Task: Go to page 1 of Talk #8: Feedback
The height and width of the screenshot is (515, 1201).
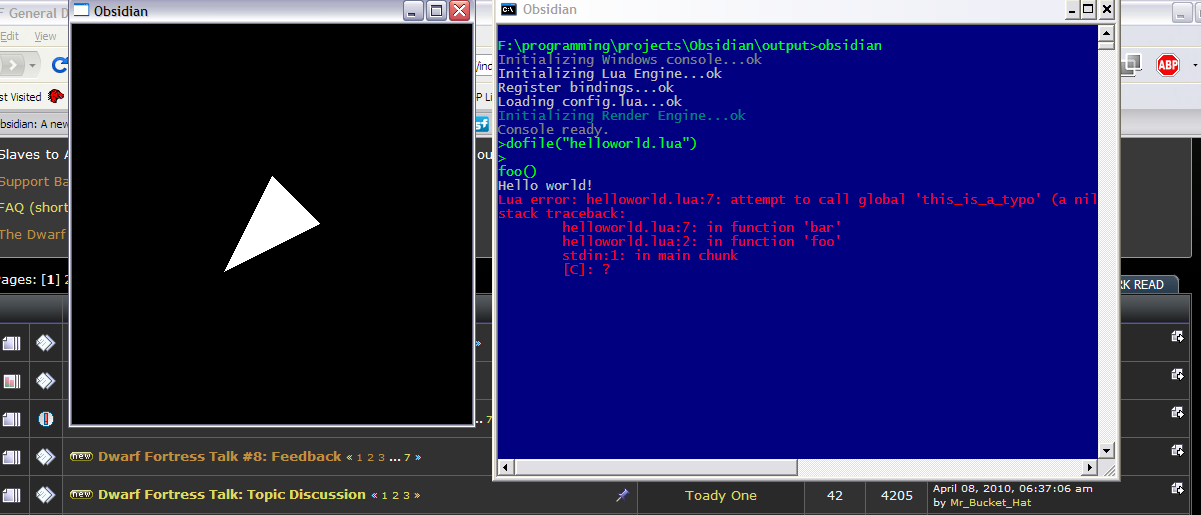Action: (x=358, y=457)
